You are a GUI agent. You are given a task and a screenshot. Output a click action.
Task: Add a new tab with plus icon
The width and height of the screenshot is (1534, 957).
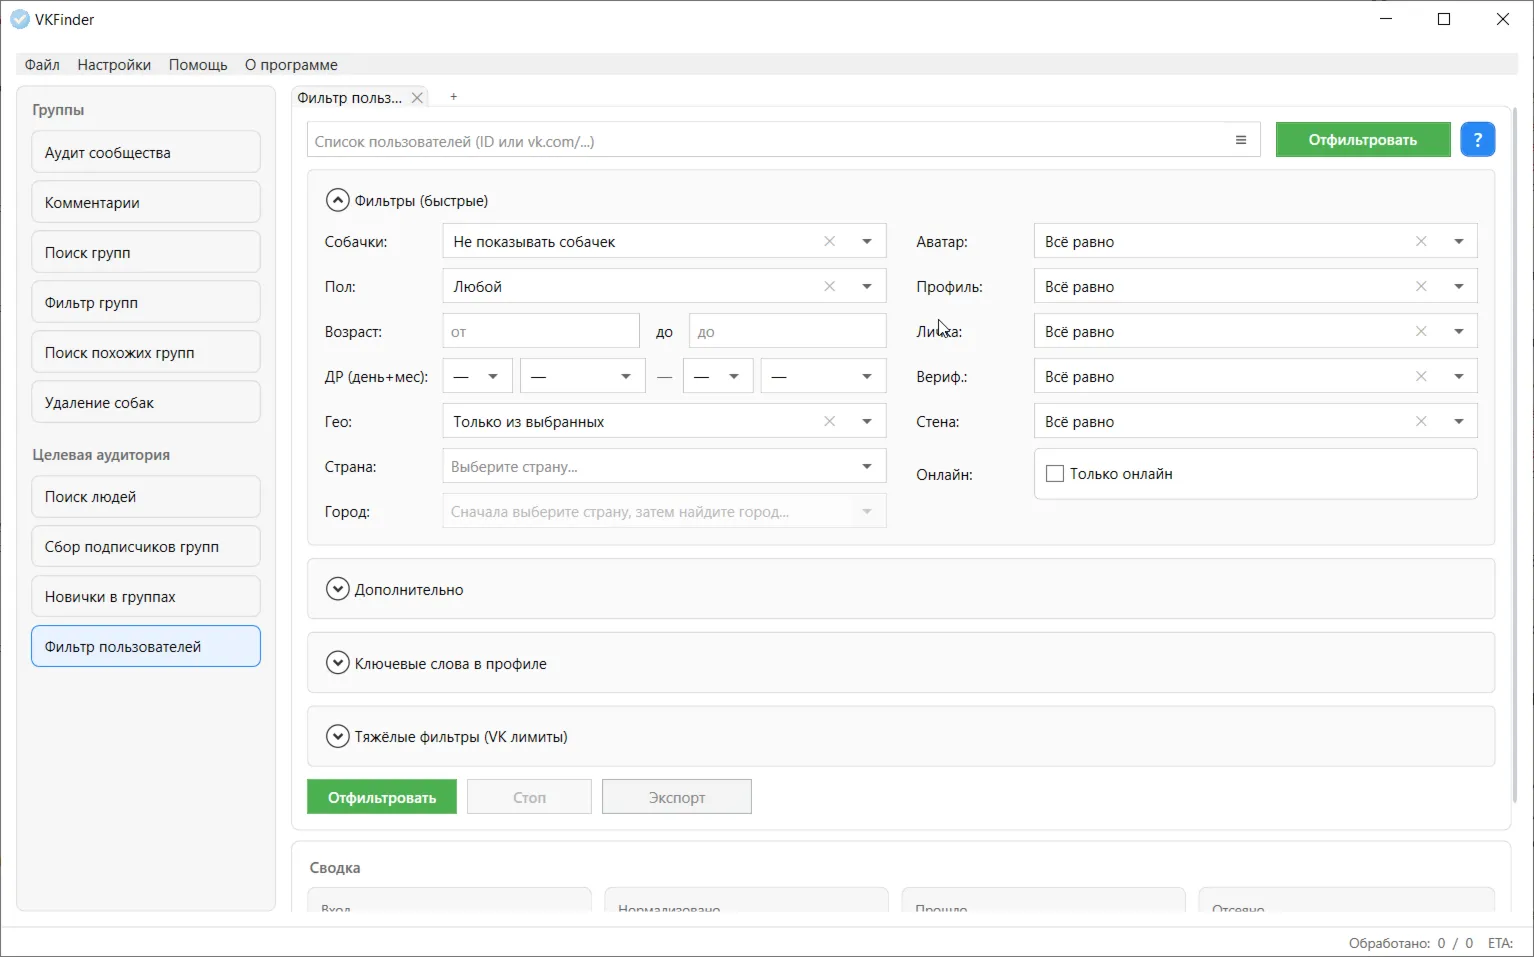coord(453,97)
